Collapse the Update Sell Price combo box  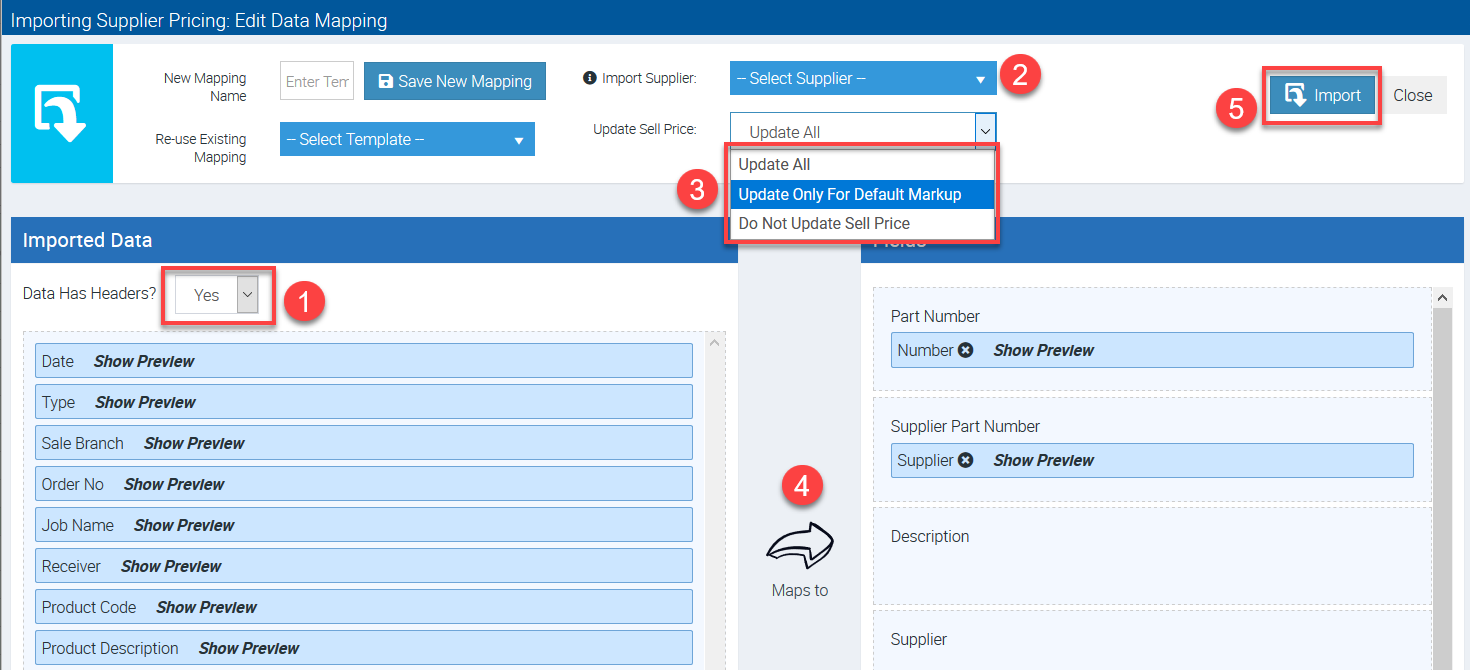985,131
